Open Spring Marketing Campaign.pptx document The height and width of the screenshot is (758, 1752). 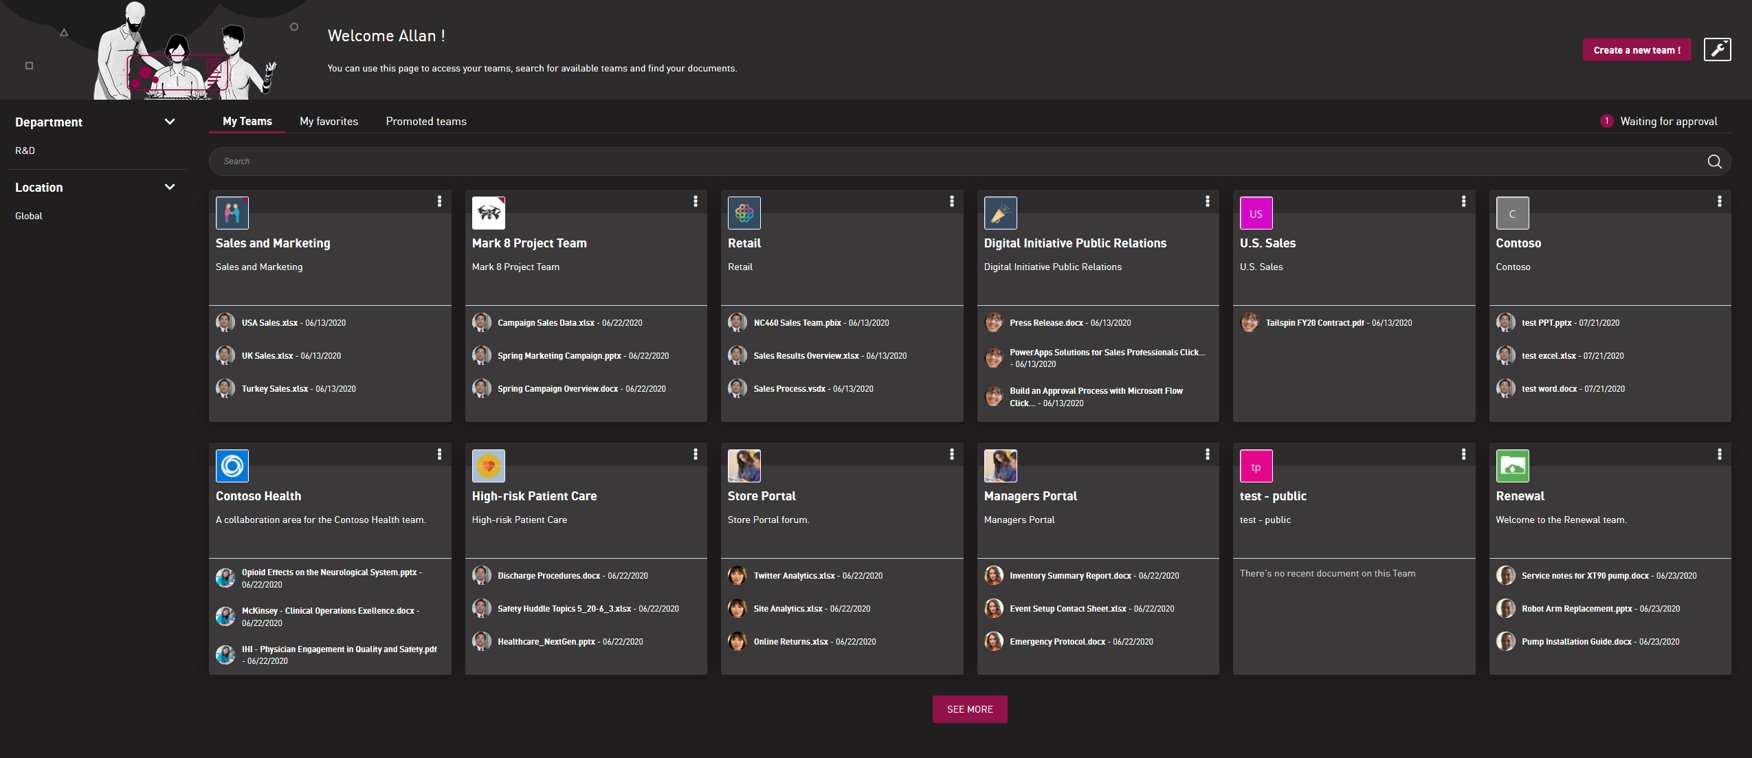(x=559, y=356)
